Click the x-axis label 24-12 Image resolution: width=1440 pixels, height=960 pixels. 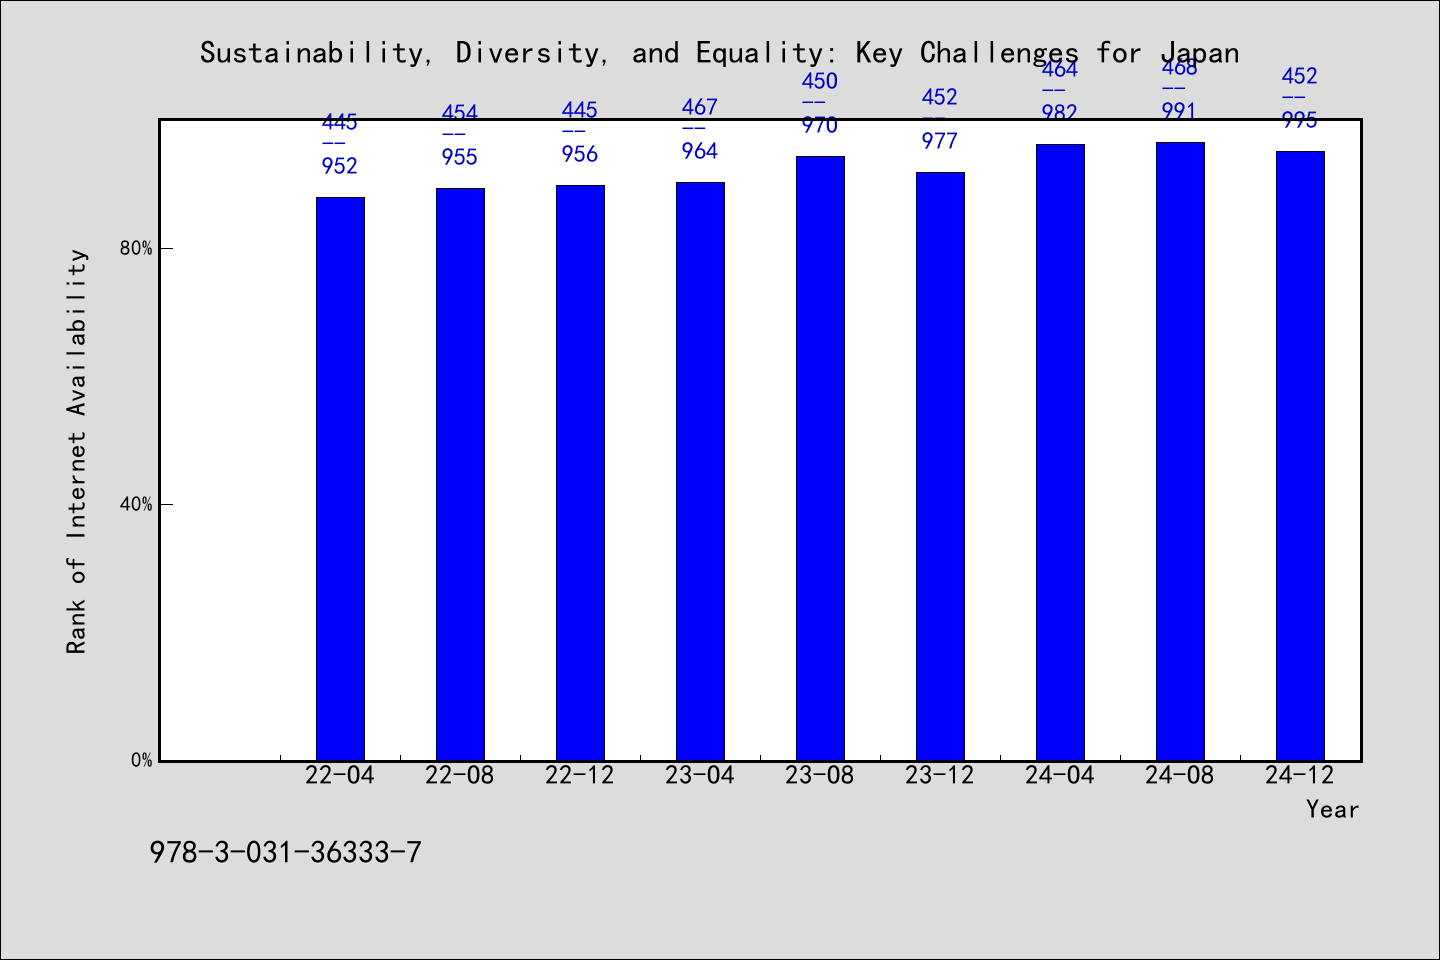(x=1300, y=775)
